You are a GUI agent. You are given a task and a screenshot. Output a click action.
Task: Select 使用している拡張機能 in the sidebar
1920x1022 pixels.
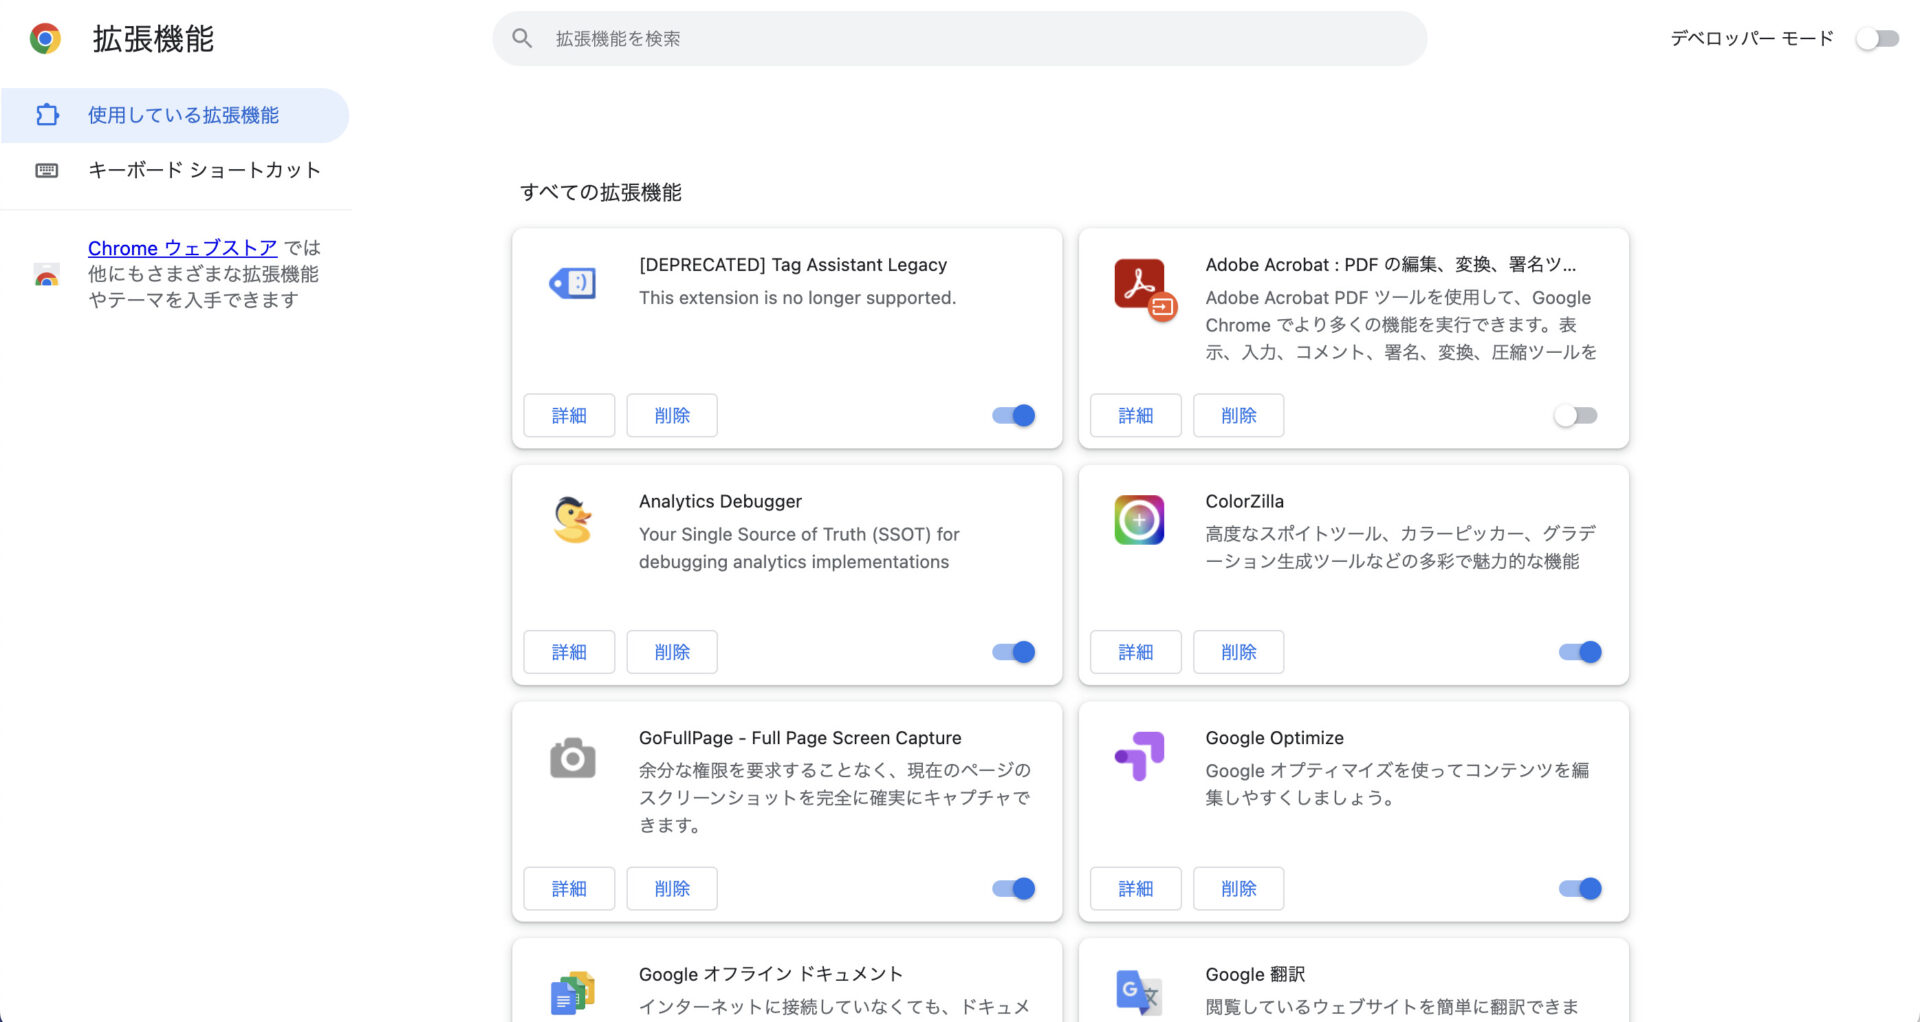click(x=175, y=115)
